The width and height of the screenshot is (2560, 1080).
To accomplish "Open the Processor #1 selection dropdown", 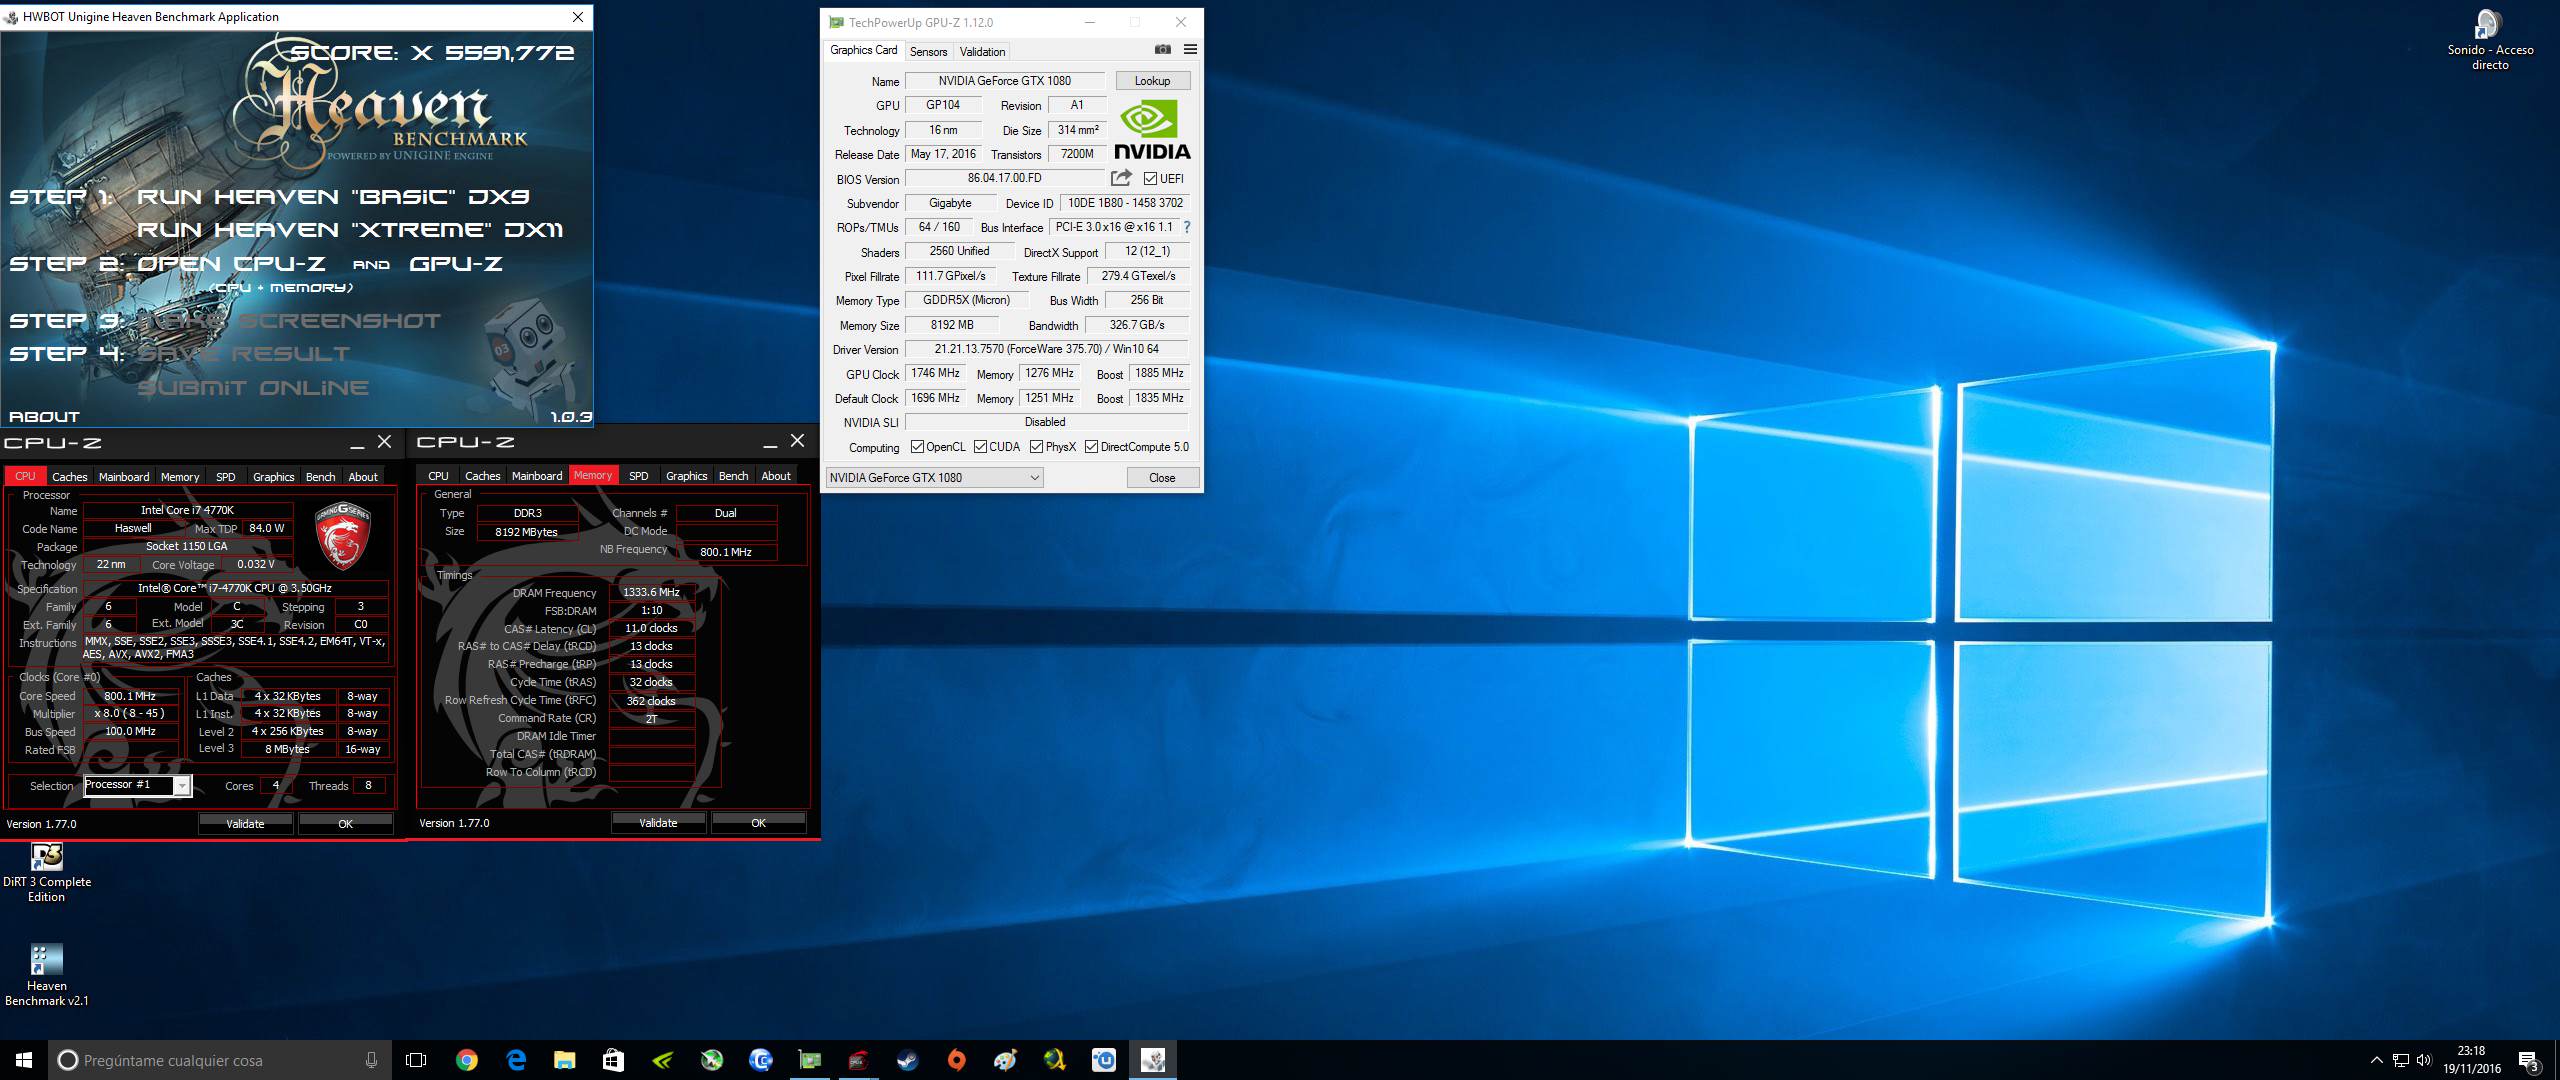I will (137, 785).
